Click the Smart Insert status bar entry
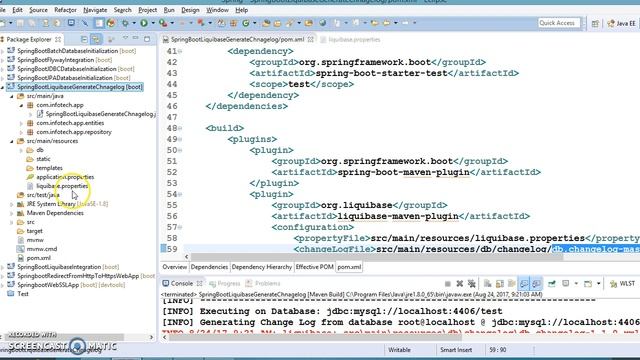The width and height of the screenshot is (640, 360). coord(456,350)
